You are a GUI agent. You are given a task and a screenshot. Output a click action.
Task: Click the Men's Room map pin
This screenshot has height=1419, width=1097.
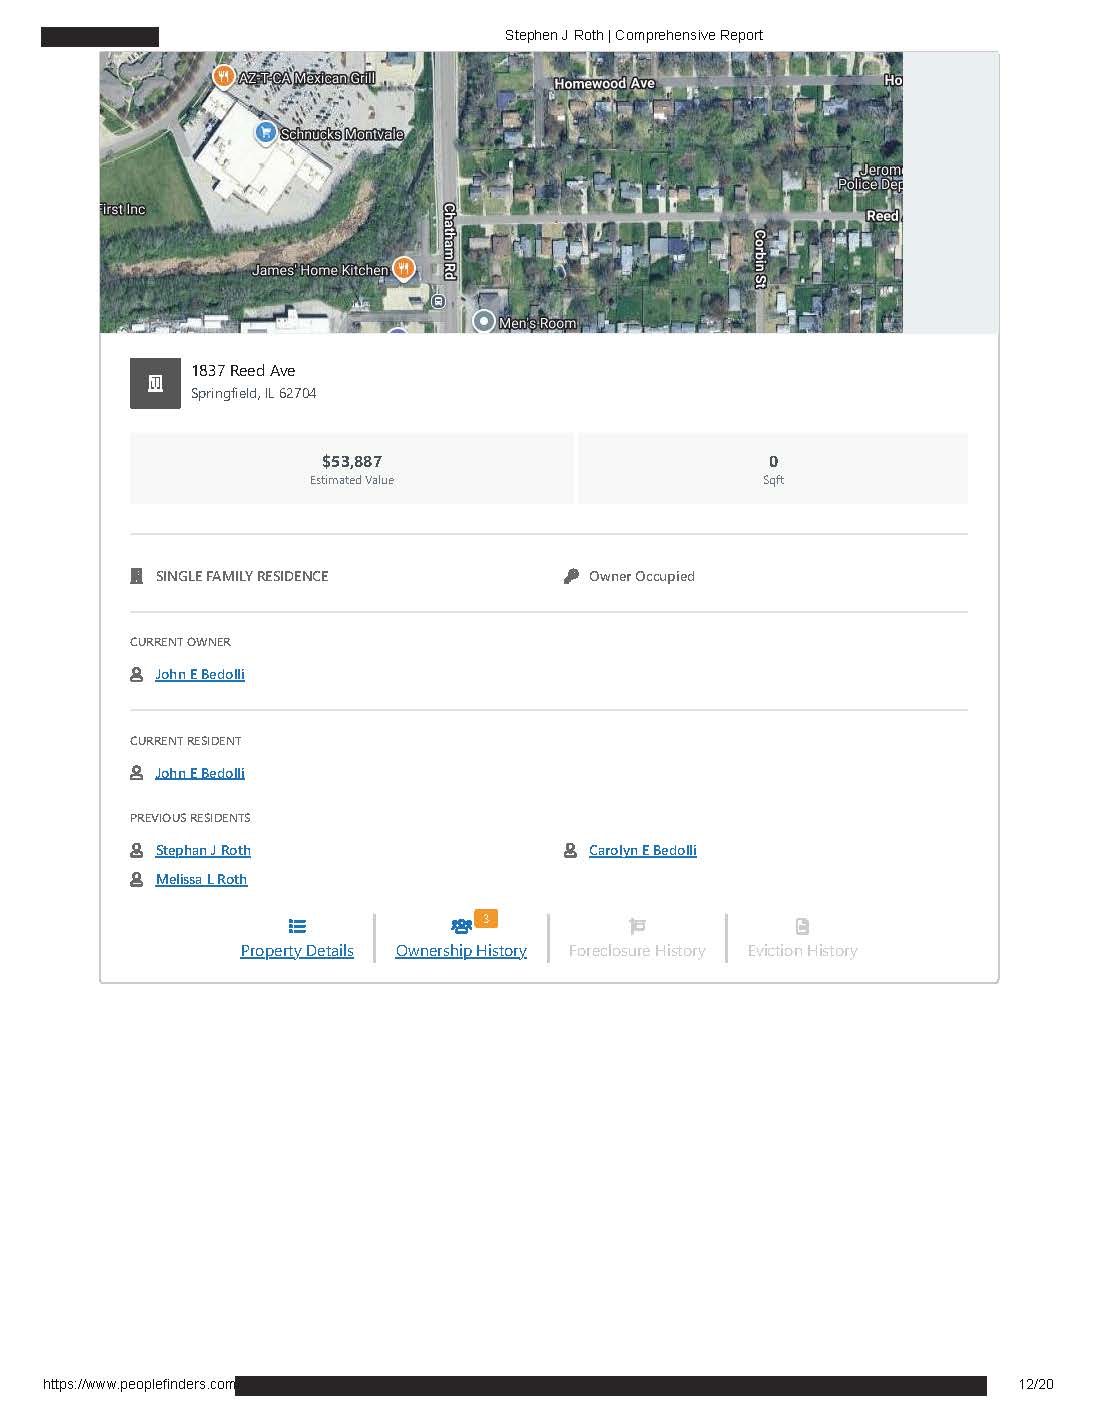coord(484,321)
